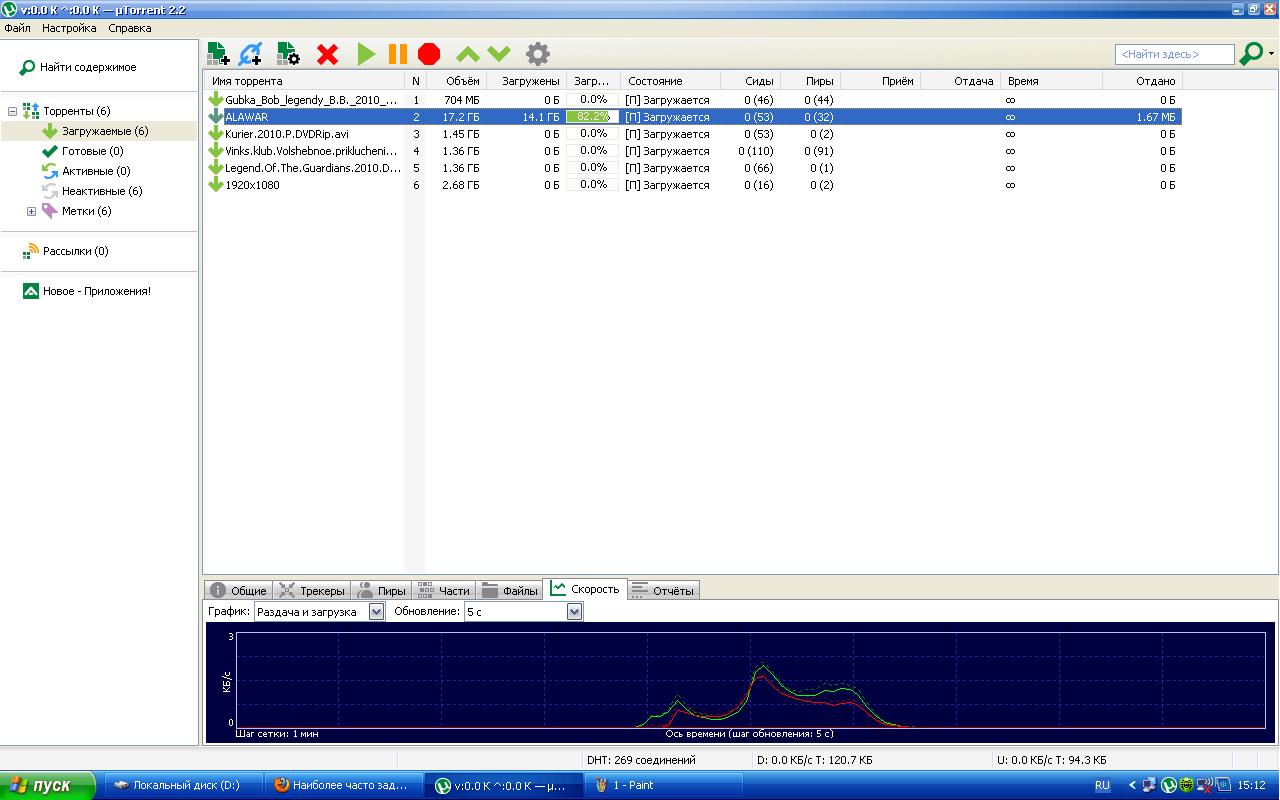Click the red Stop torrent icon
This screenshot has width=1280, height=800.
point(429,54)
